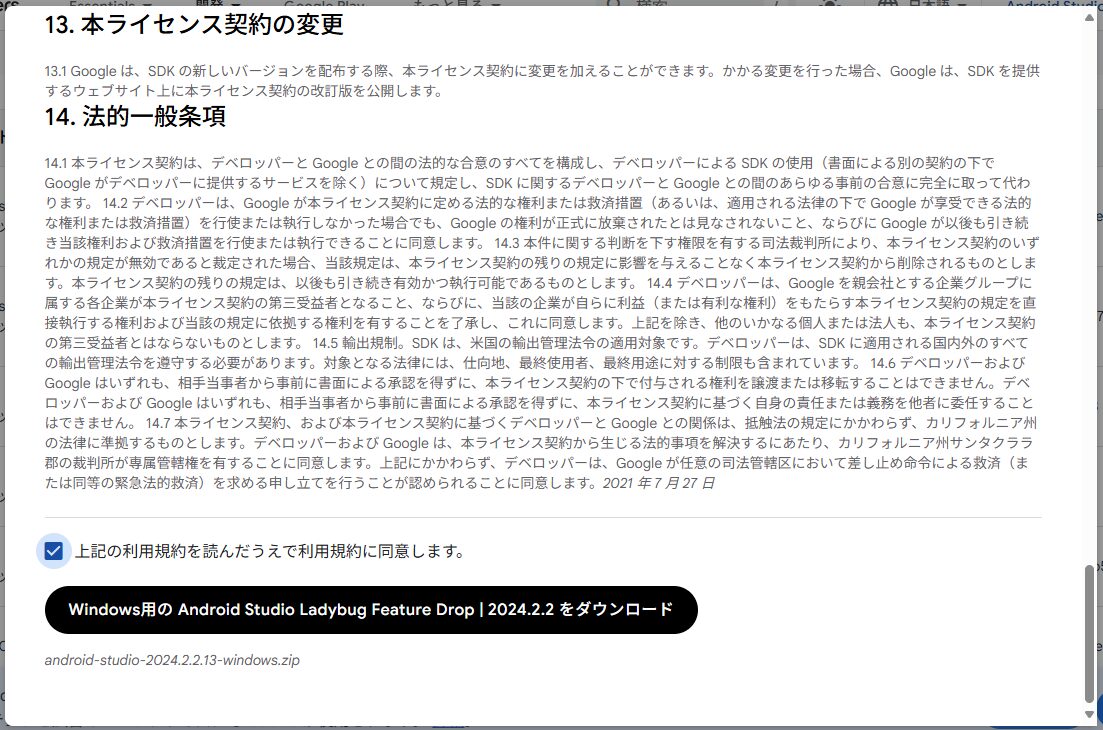
Task: Click the android-studio-2024.2.2.13-windows.zip filename text
Action: 172,660
